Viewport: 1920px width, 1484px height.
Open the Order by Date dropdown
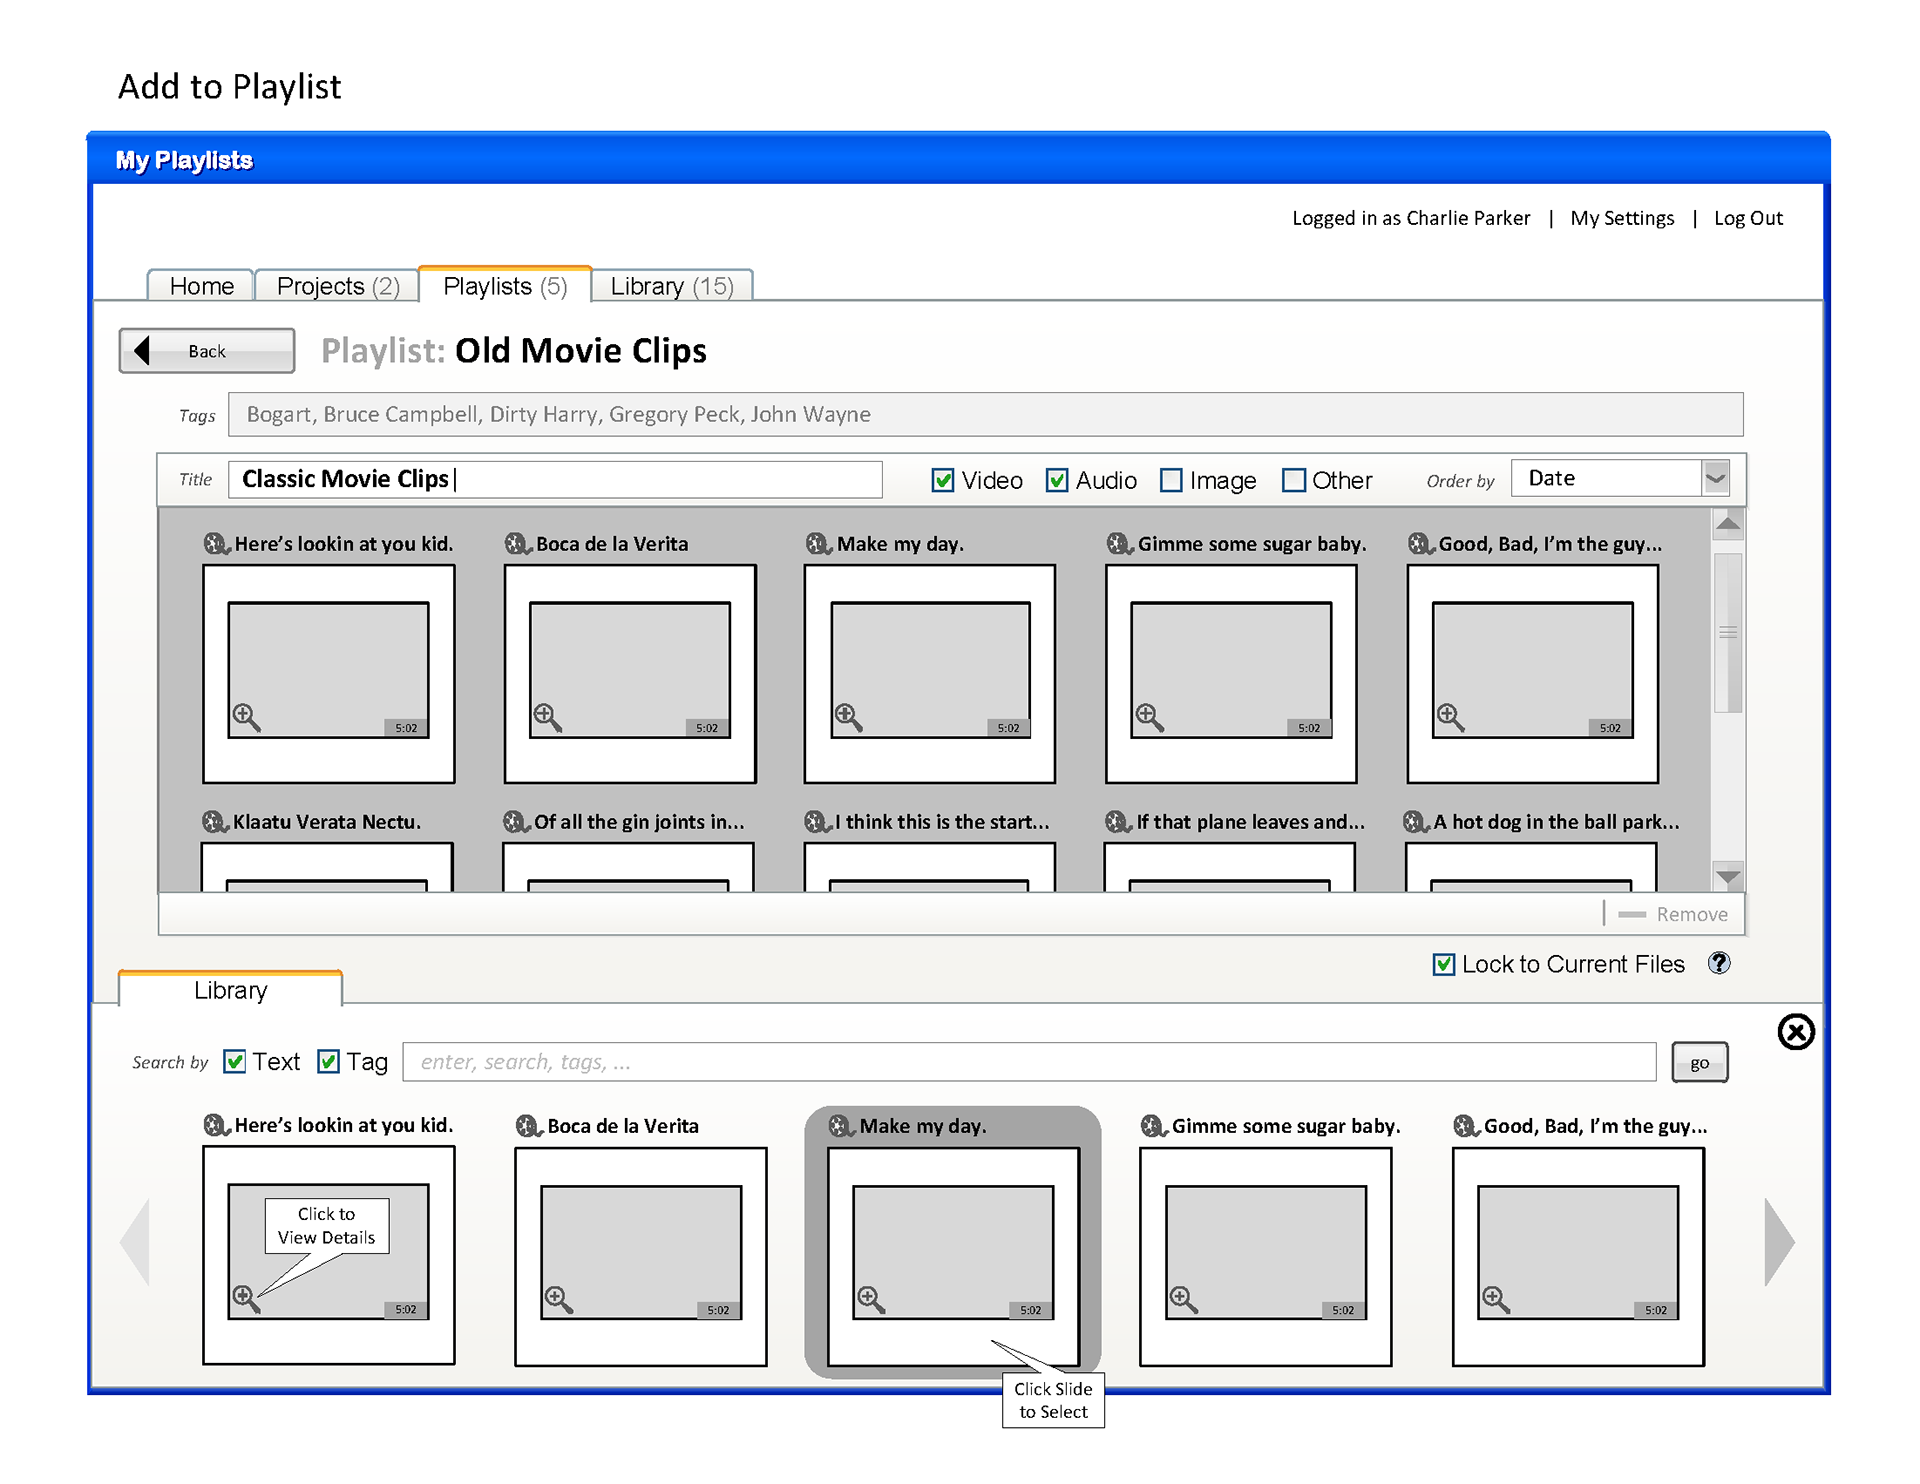[x=1715, y=478]
